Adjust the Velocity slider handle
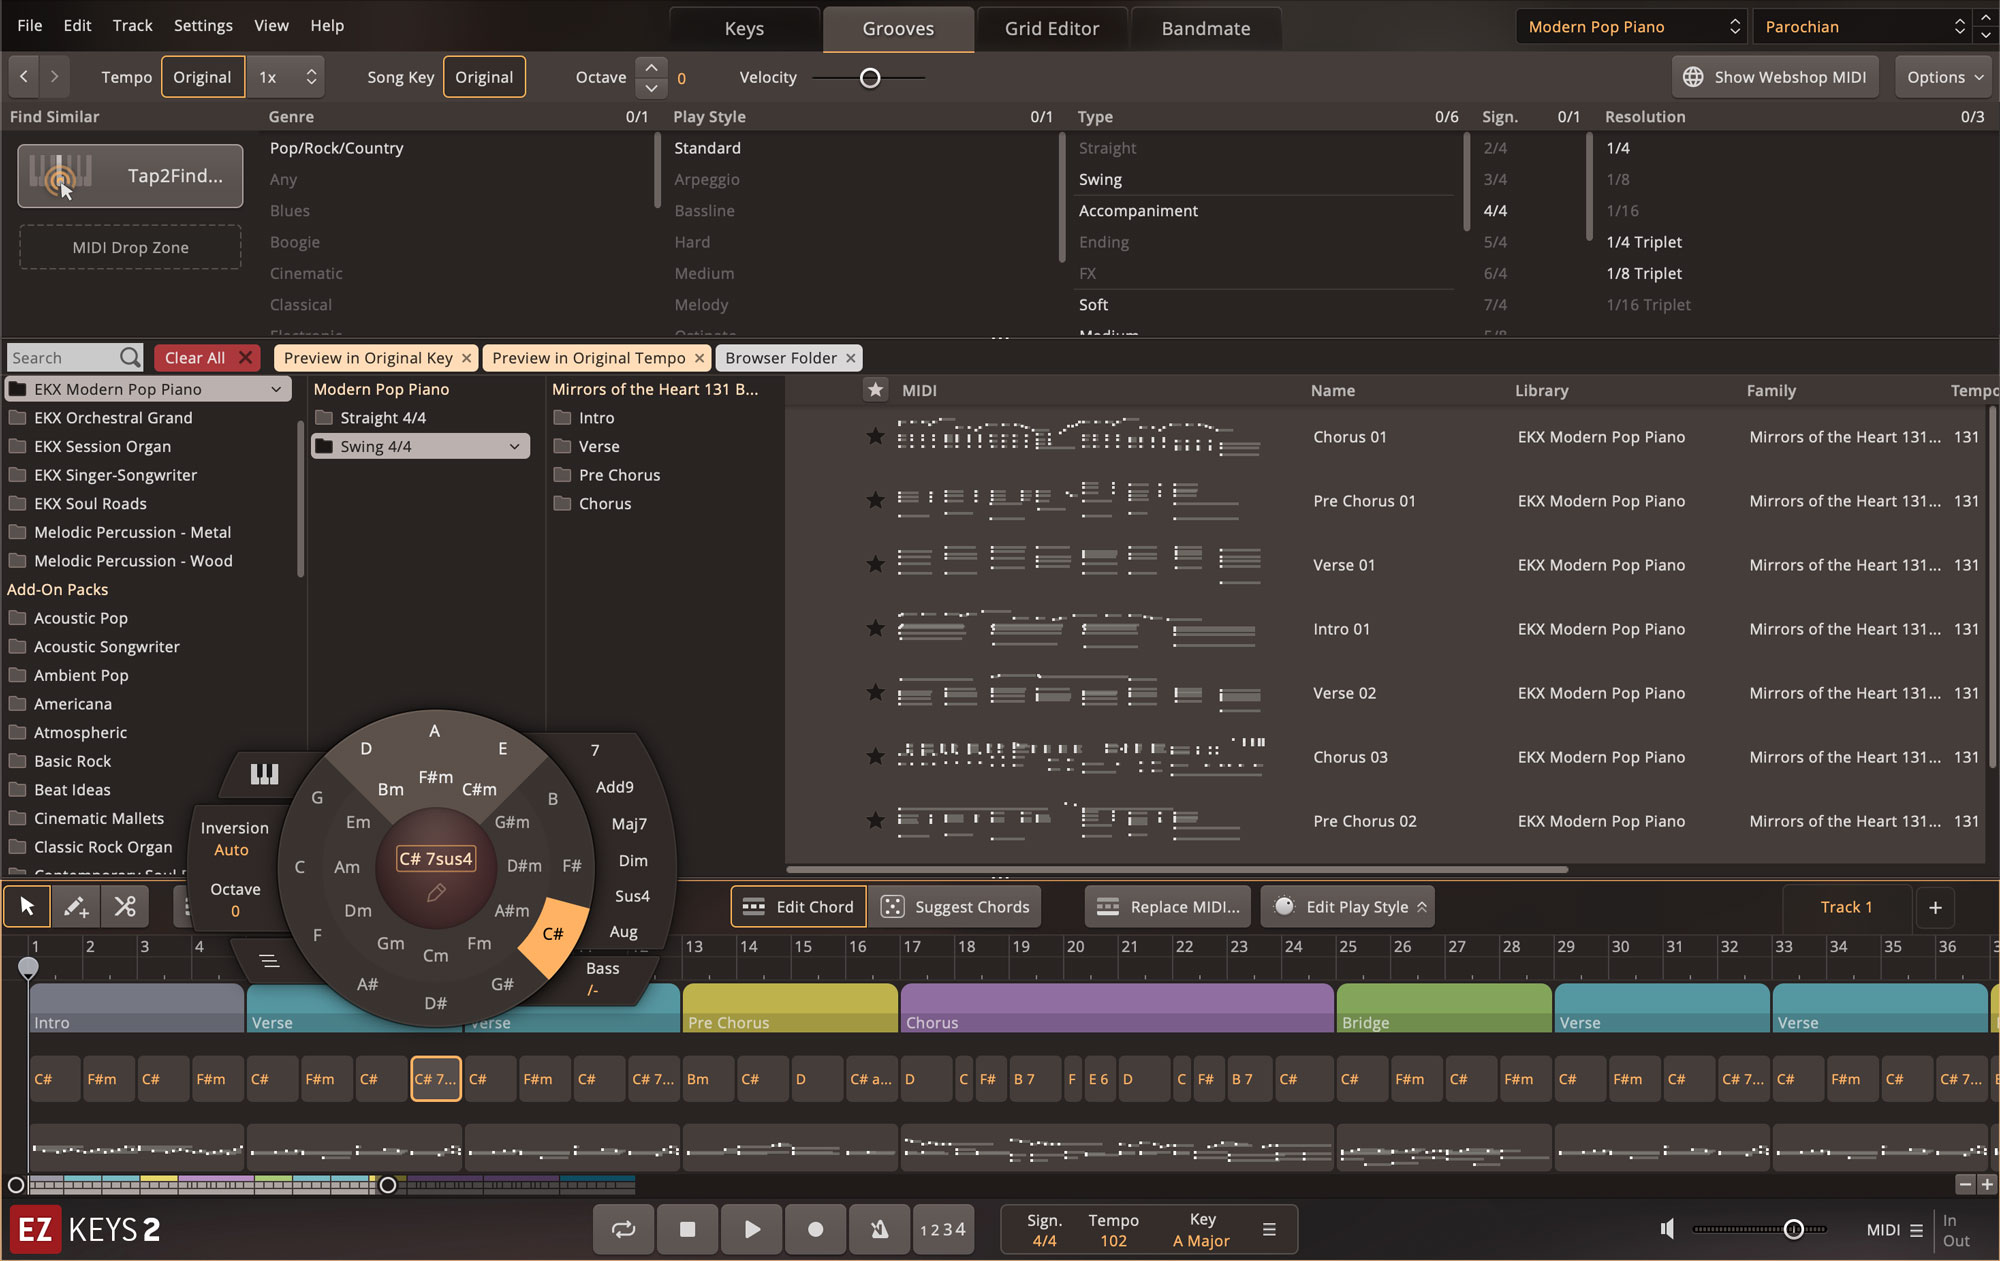The height and width of the screenshot is (1261, 2000). click(x=870, y=78)
